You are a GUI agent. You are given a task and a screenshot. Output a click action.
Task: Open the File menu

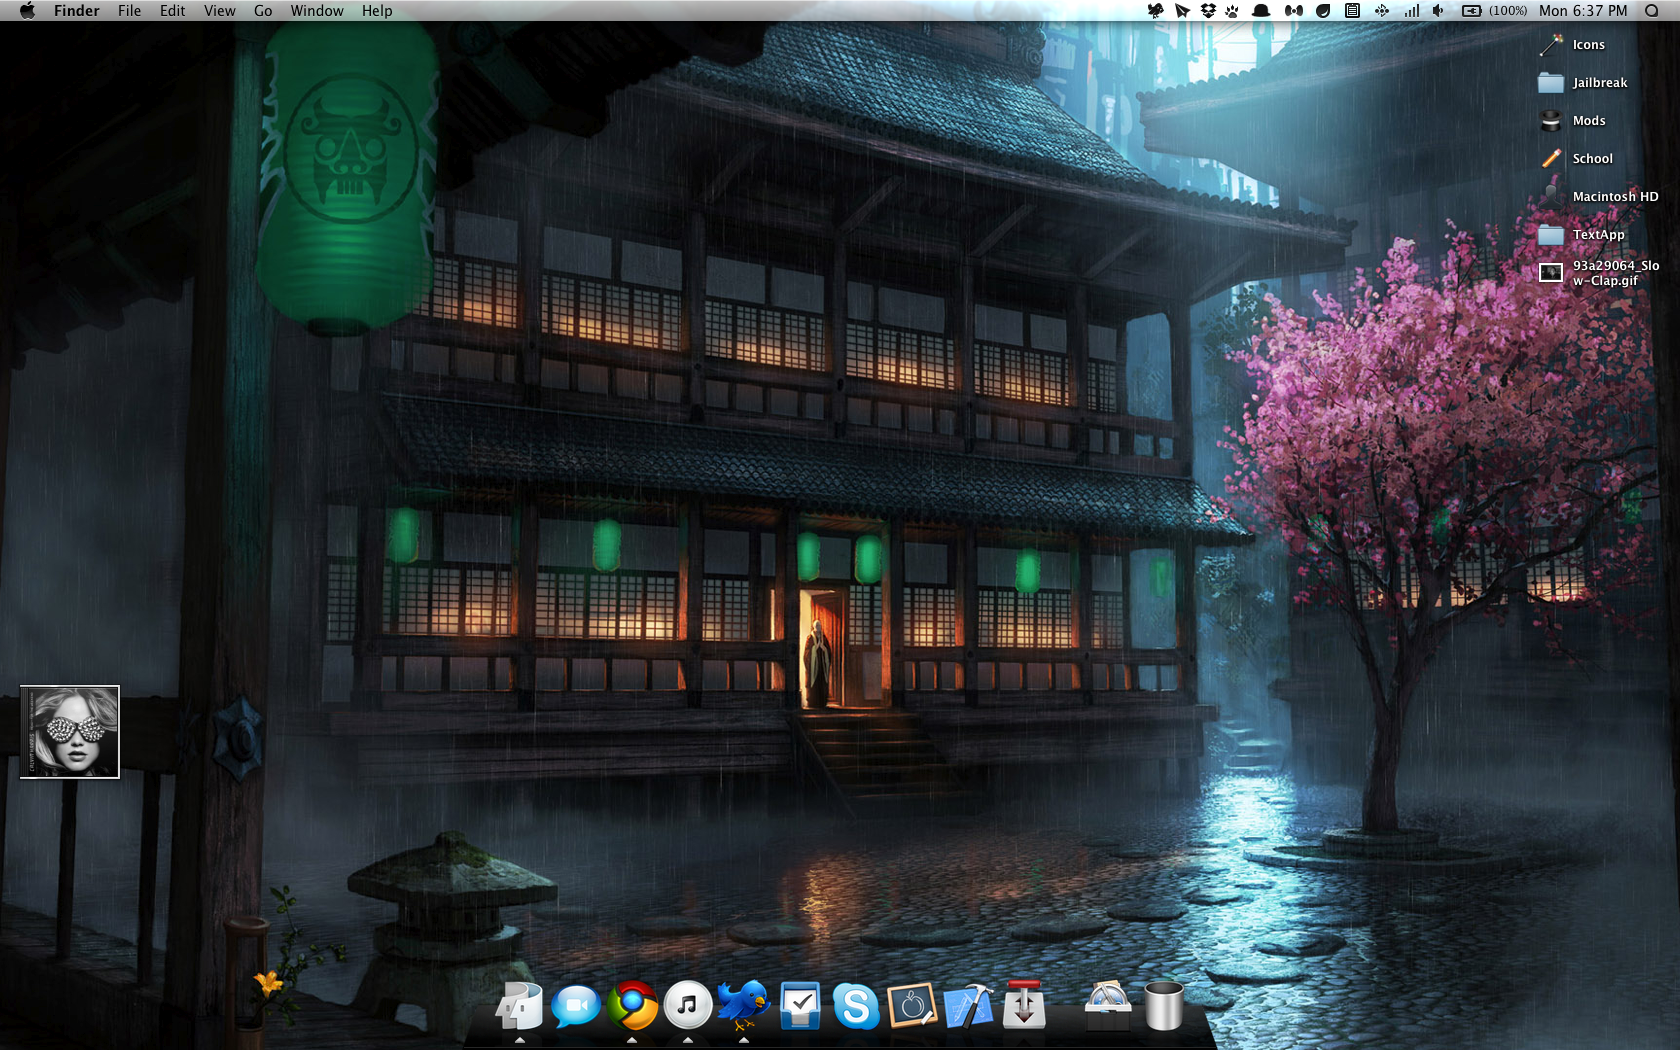(x=129, y=11)
